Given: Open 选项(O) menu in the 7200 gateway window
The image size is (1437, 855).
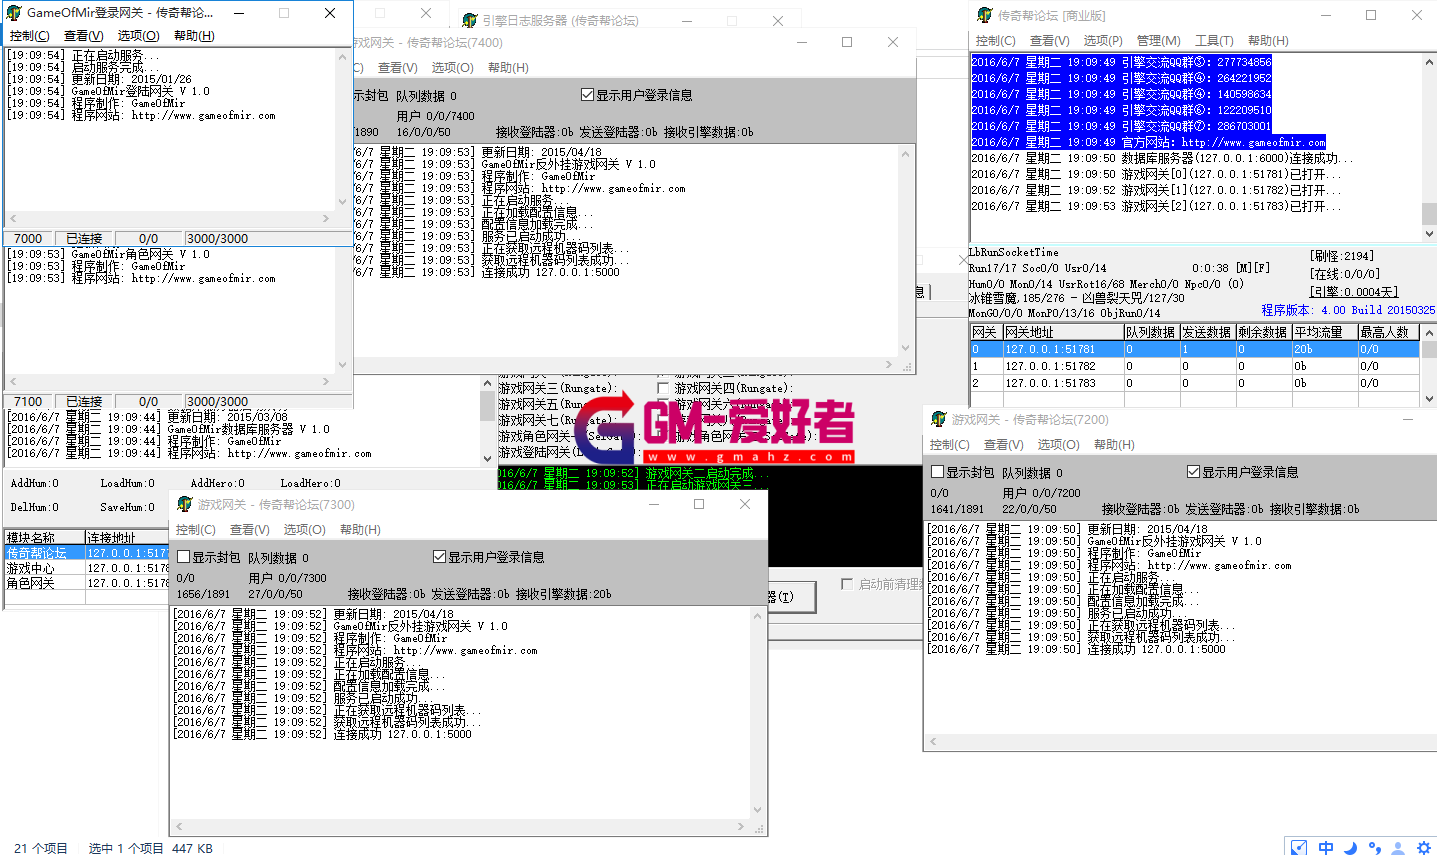Looking at the screenshot, I should coord(1058,445).
